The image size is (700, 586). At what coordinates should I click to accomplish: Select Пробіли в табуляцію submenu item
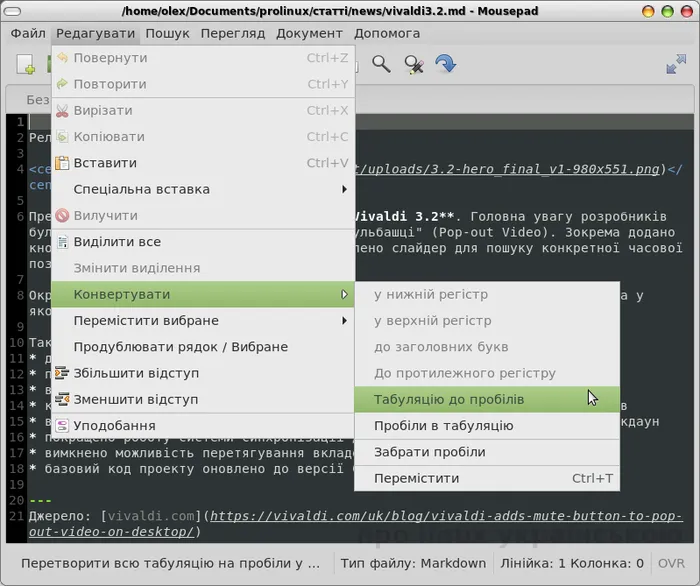pyautogui.click(x=487, y=426)
